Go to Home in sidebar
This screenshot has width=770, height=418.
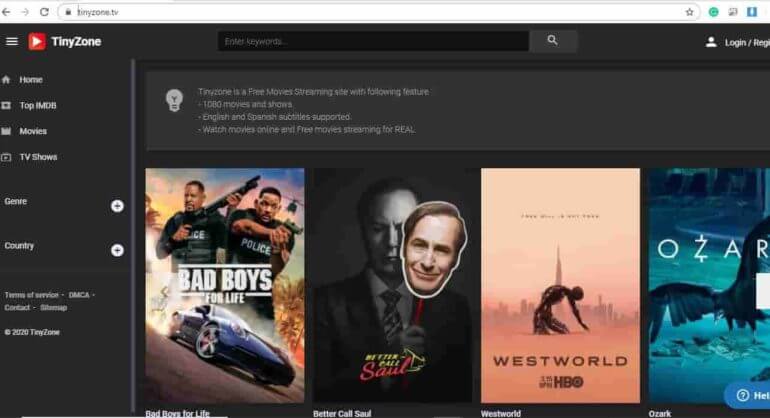(x=31, y=80)
